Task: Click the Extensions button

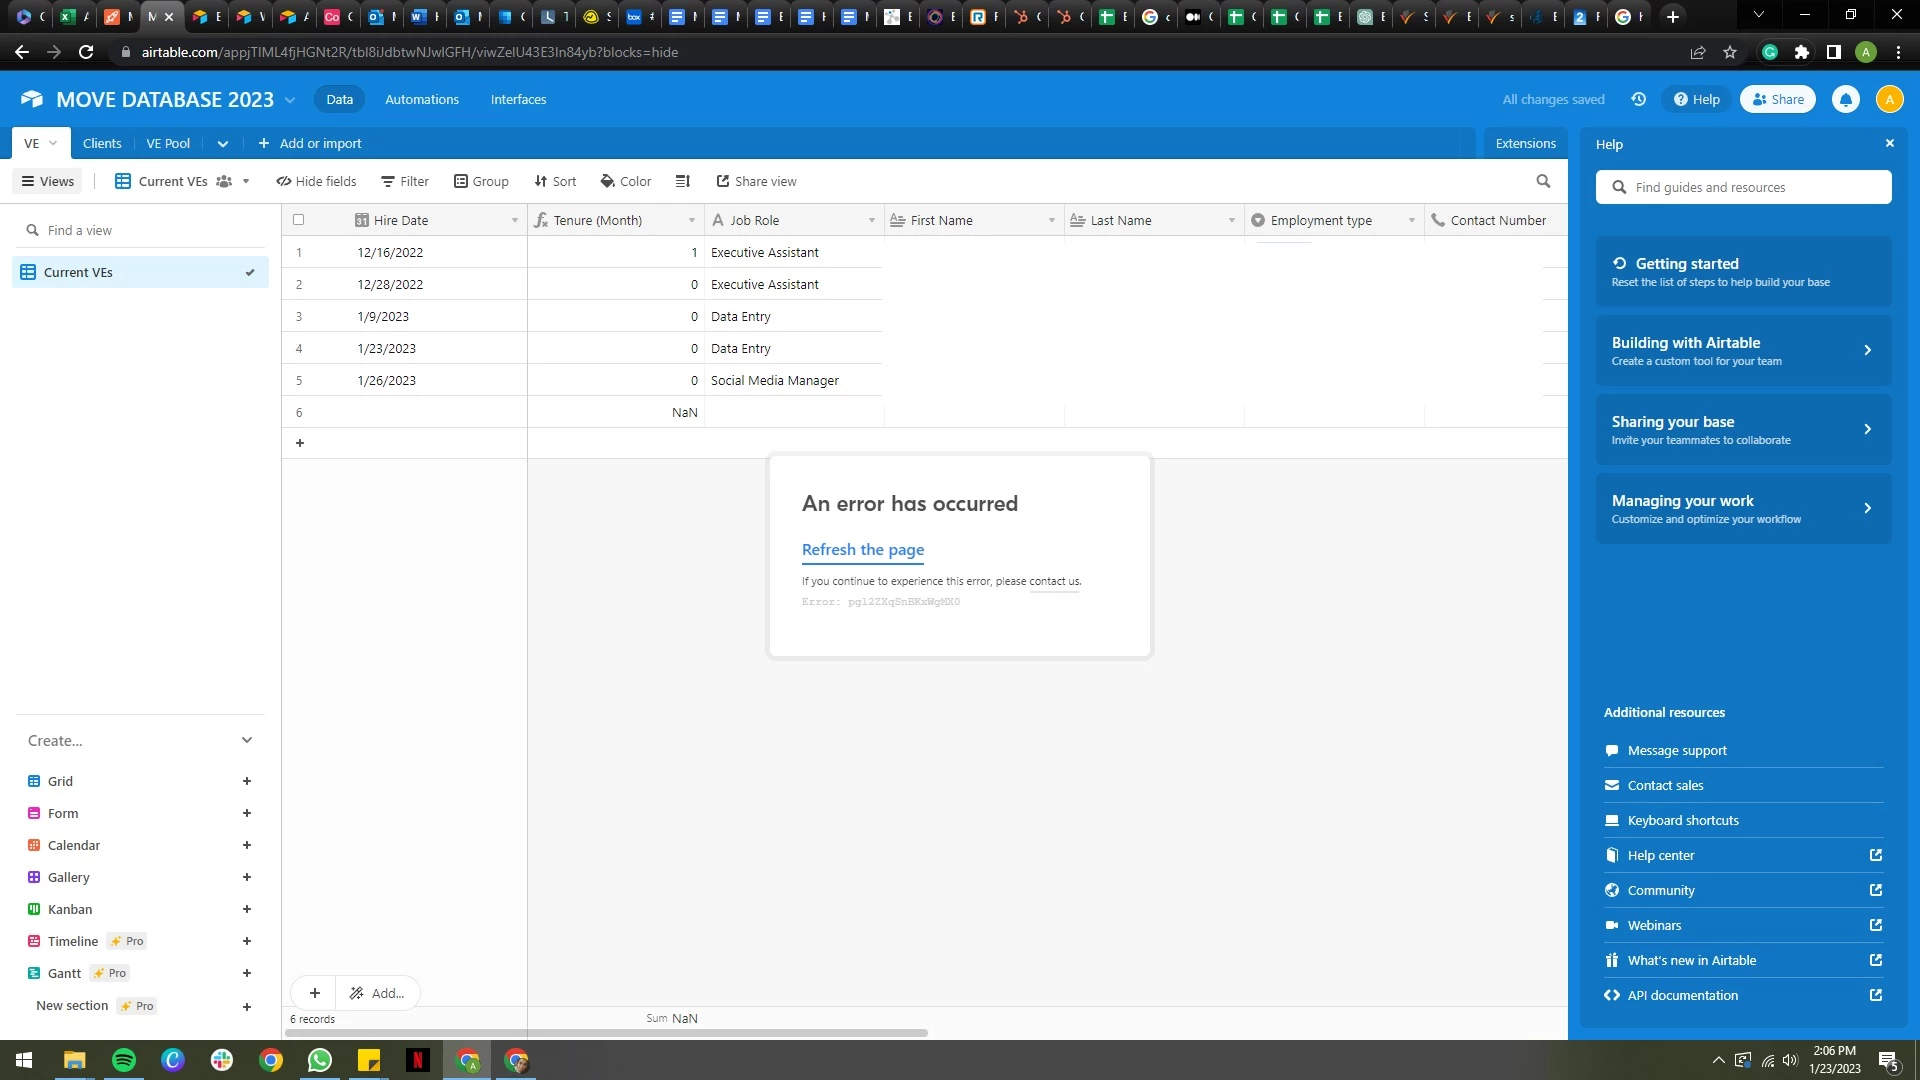Action: tap(1524, 144)
